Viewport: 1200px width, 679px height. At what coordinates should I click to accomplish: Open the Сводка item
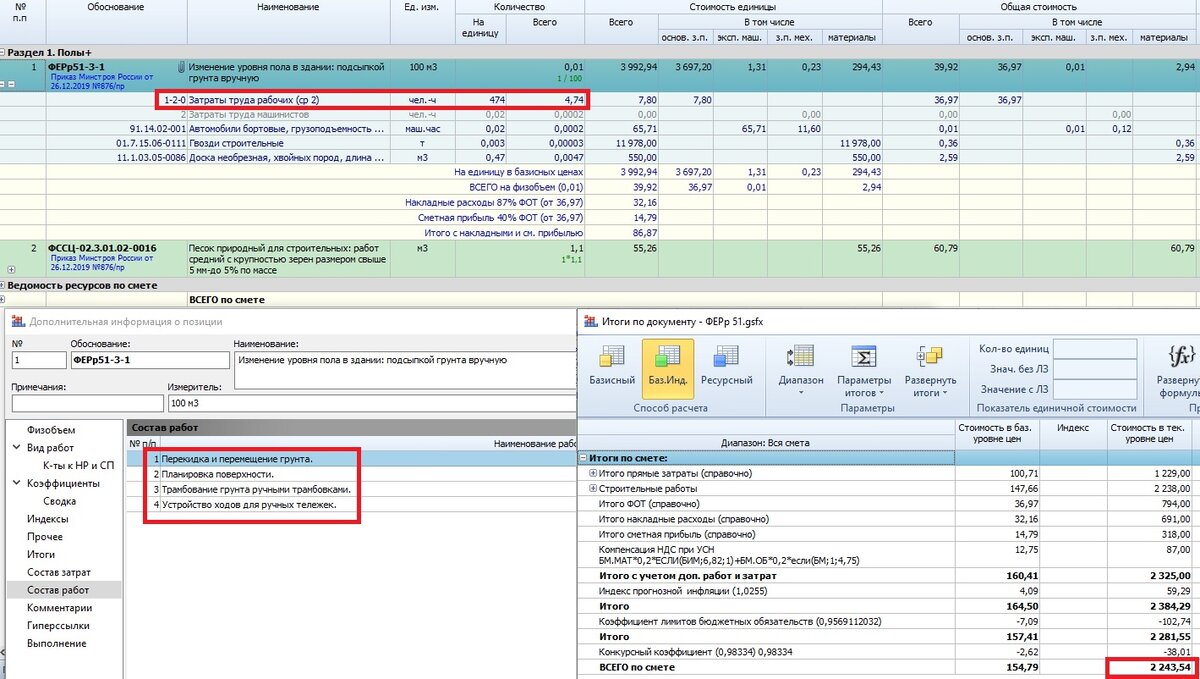pos(59,501)
